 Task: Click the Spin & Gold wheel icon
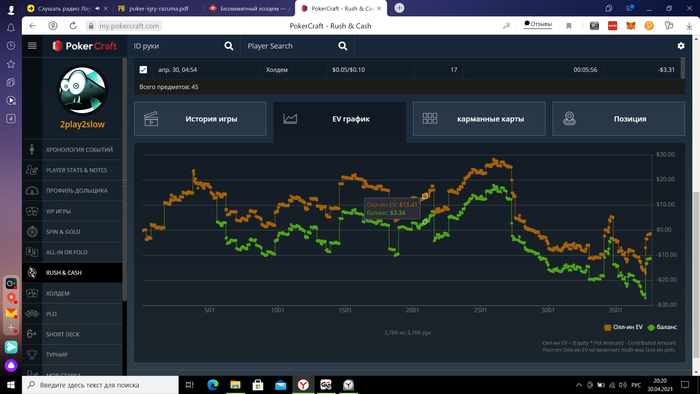32,232
